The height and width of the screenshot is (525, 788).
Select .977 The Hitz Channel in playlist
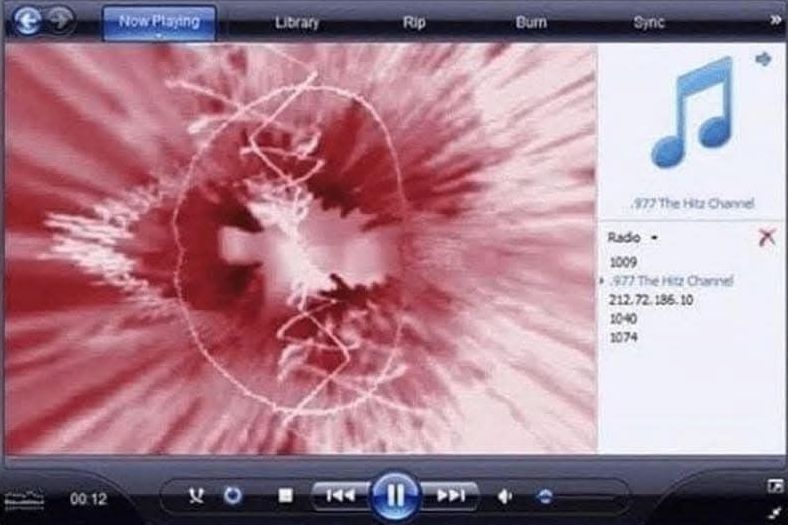[671, 280]
